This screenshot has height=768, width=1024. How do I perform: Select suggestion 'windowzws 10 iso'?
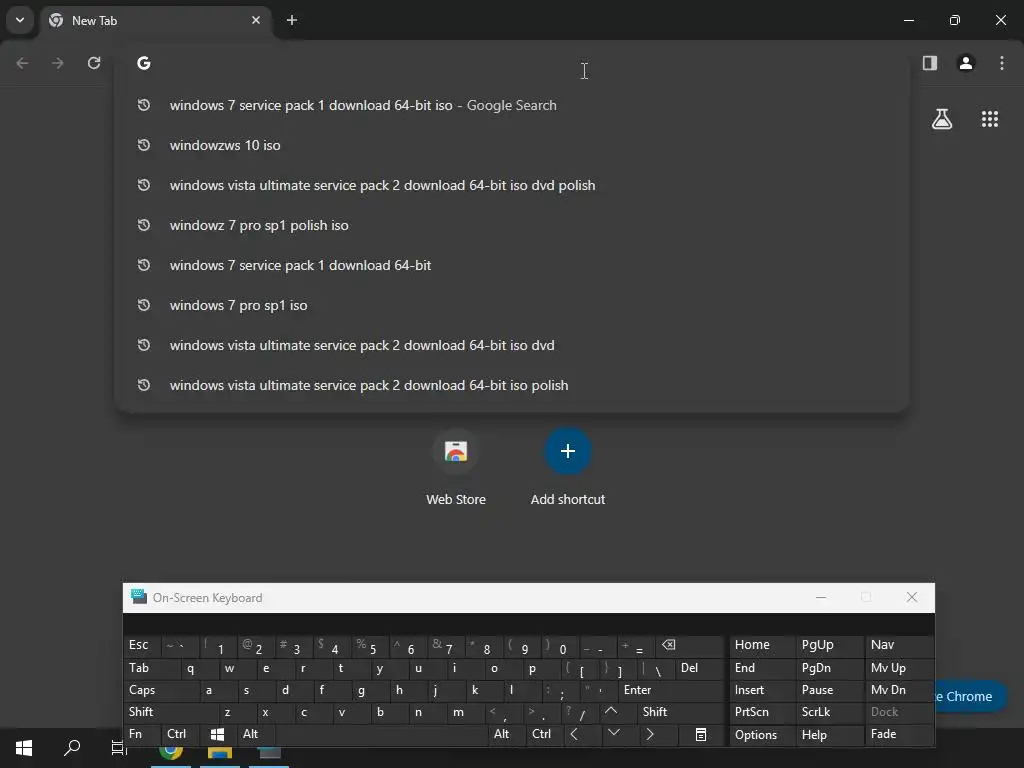[512, 145]
